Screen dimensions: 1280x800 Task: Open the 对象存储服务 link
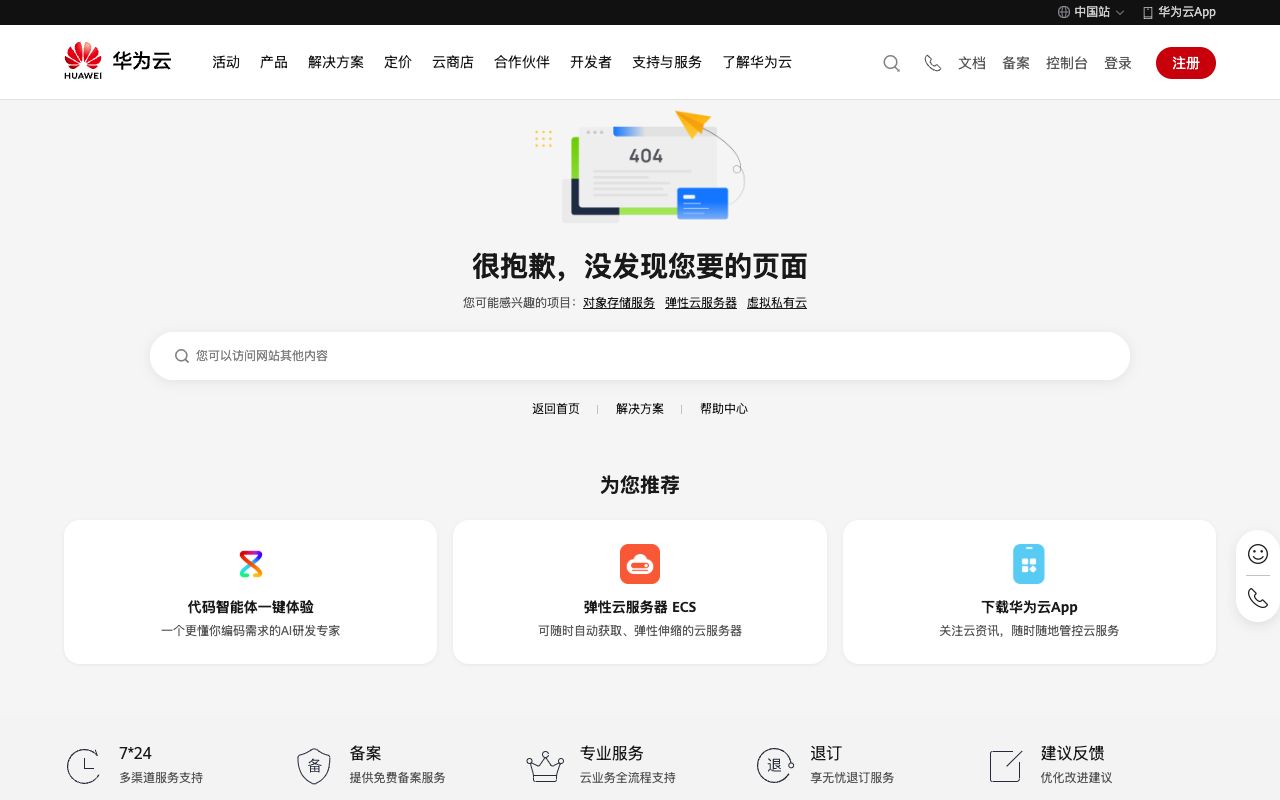click(619, 302)
